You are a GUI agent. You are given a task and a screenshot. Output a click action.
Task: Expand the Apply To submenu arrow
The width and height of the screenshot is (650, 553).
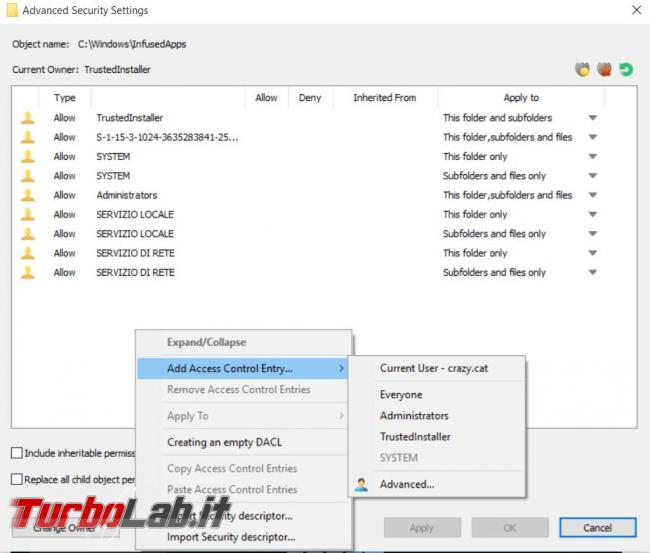point(341,415)
